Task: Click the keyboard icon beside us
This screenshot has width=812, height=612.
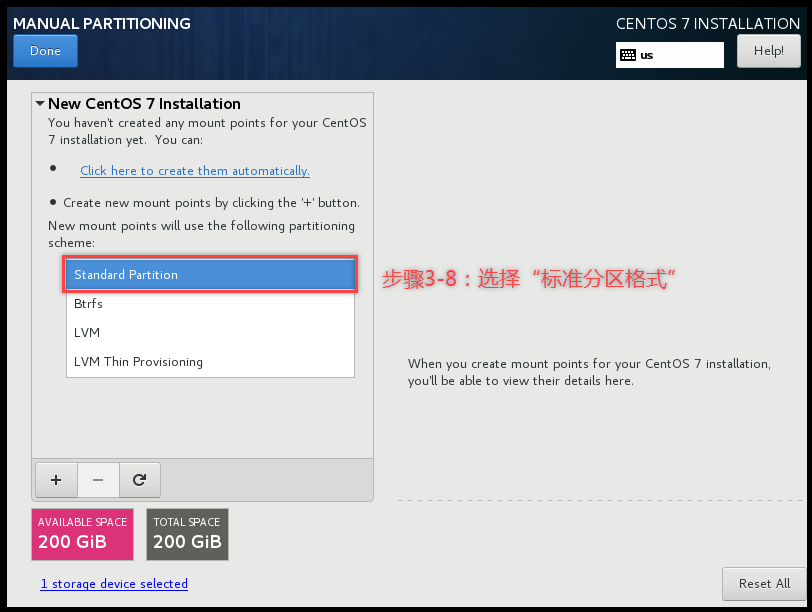Action: pyautogui.click(x=628, y=55)
